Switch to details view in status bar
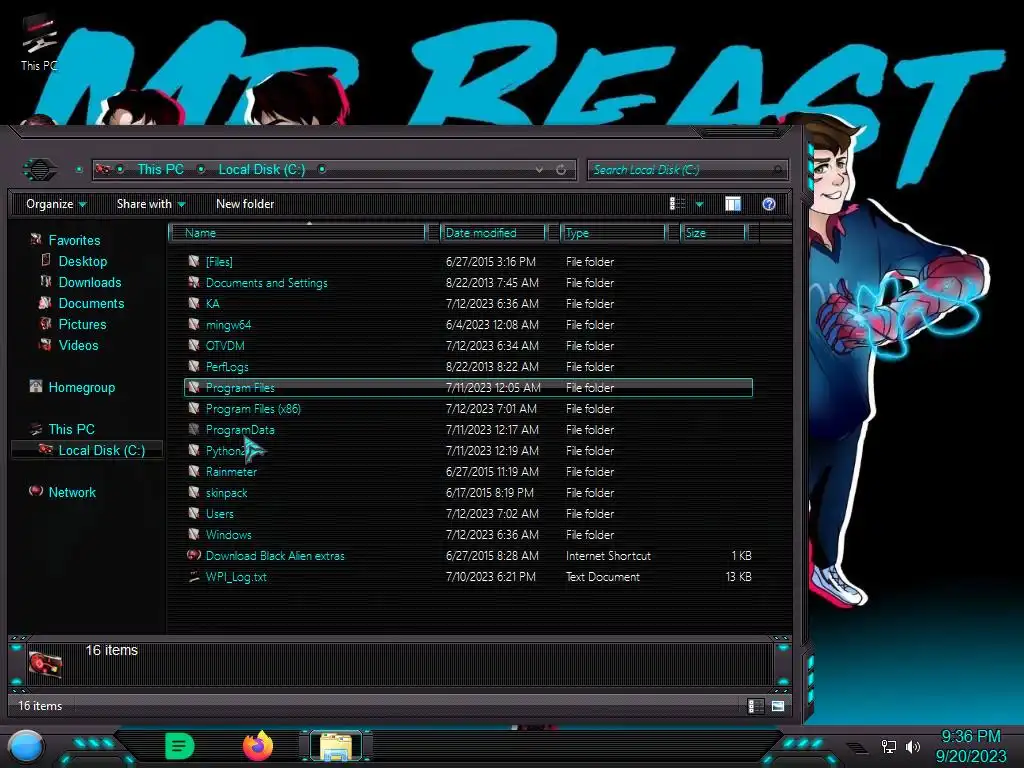1024x768 pixels. pyautogui.click(x=756, y=706)
